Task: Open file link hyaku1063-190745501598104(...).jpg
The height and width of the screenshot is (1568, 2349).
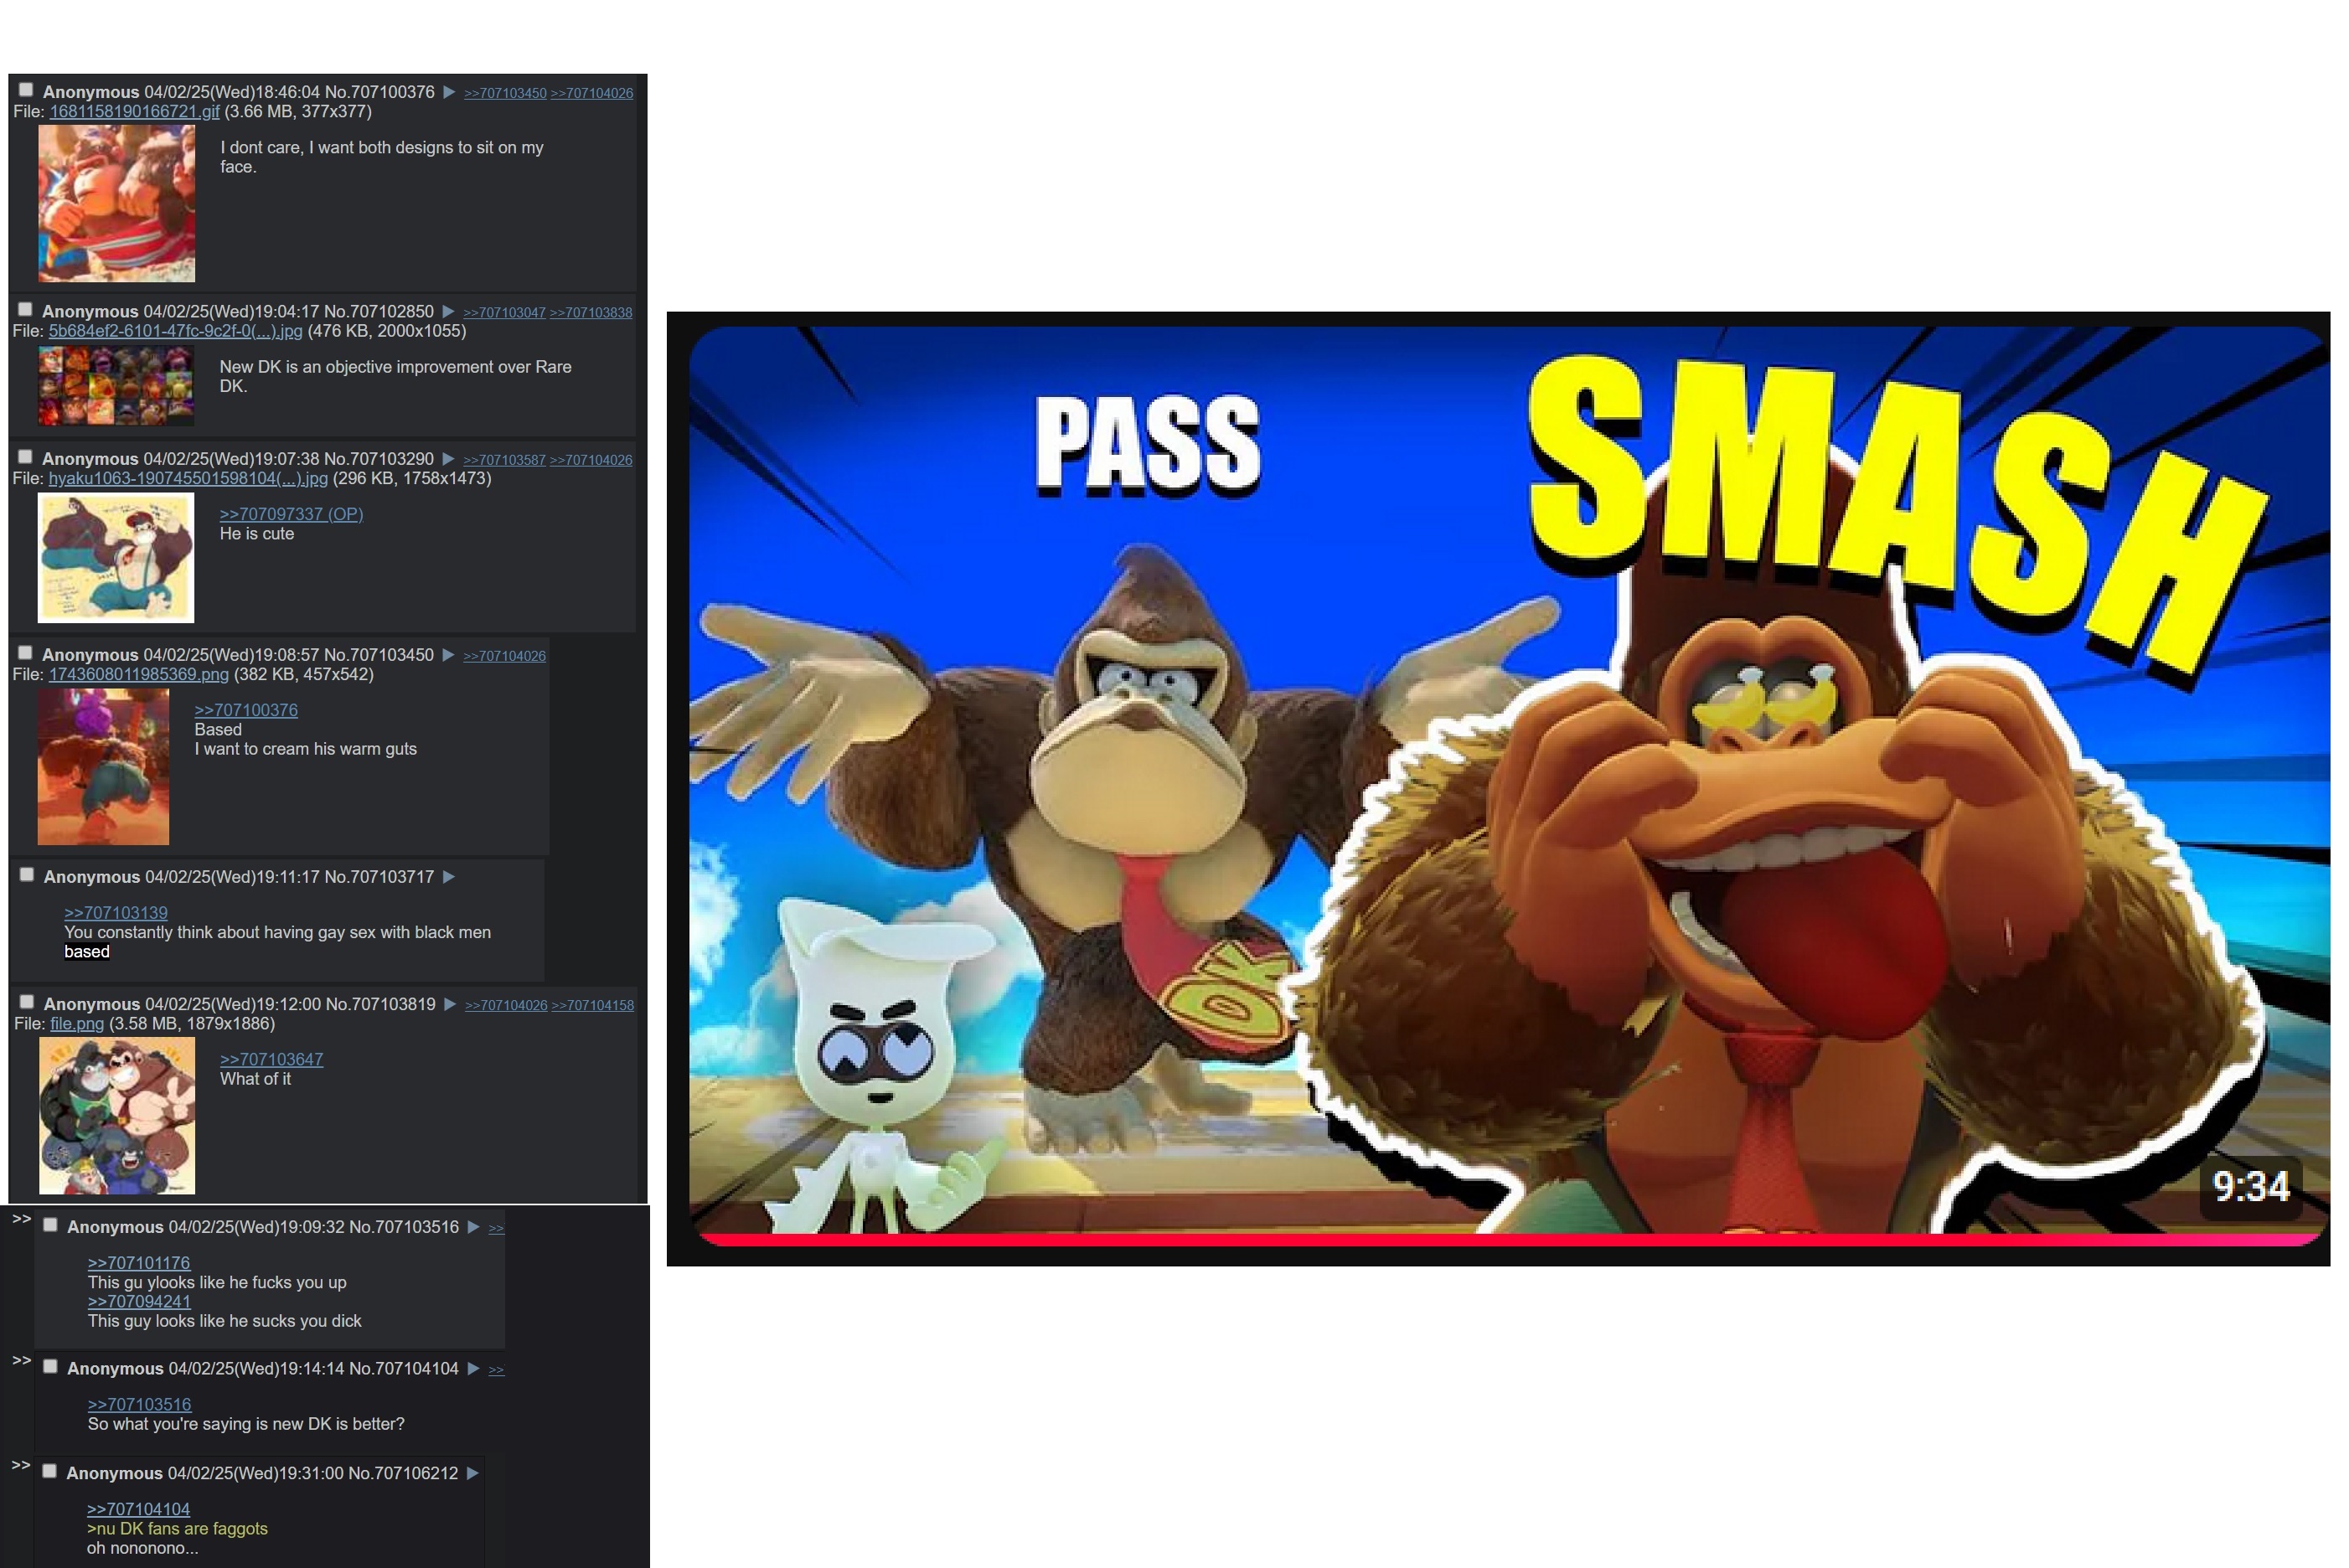Action: pos(188,479)
